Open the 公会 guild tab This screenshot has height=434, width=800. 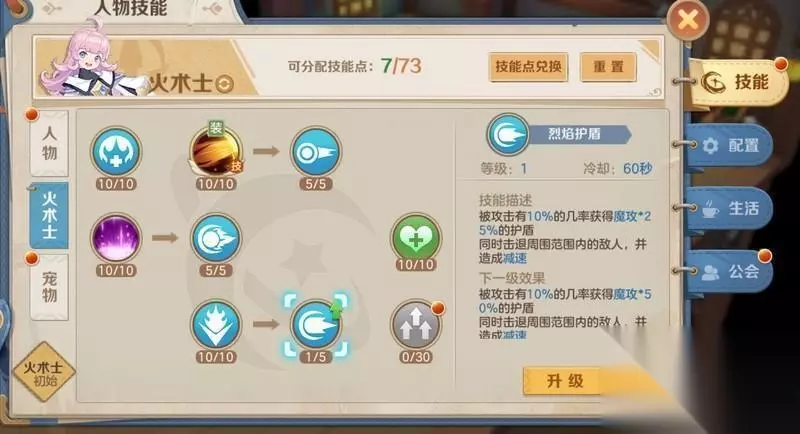click(731, 271)
